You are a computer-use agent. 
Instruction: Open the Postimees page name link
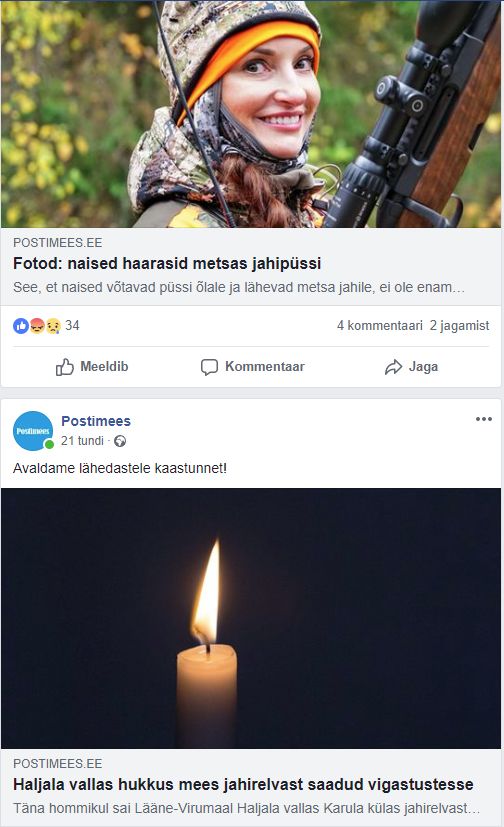click(96, 421)
